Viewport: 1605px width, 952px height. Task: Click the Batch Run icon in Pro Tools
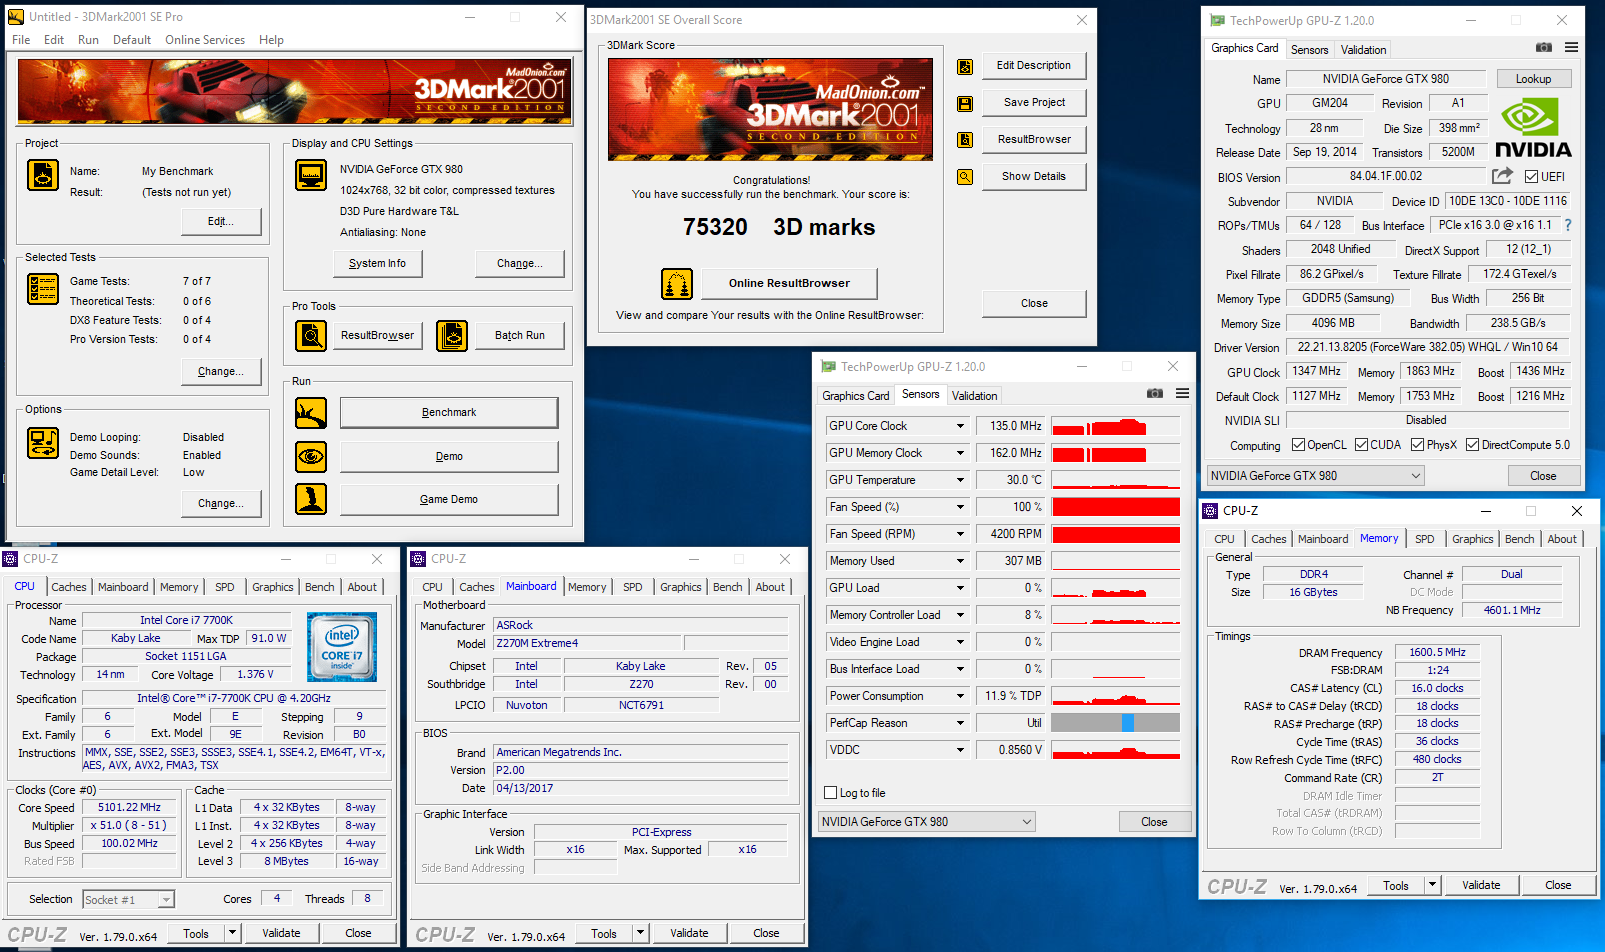tap(452, 336)
